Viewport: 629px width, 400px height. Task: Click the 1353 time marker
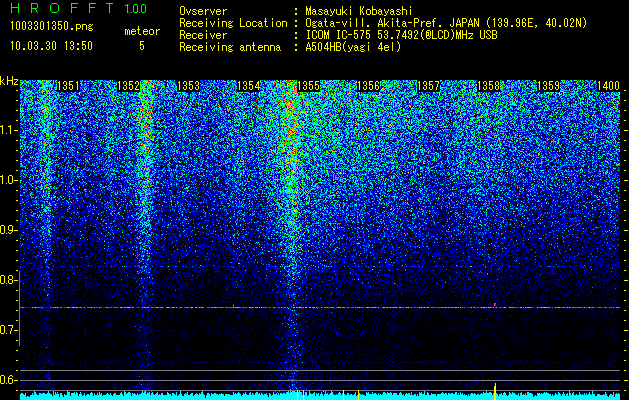click(x=188, y=86)
